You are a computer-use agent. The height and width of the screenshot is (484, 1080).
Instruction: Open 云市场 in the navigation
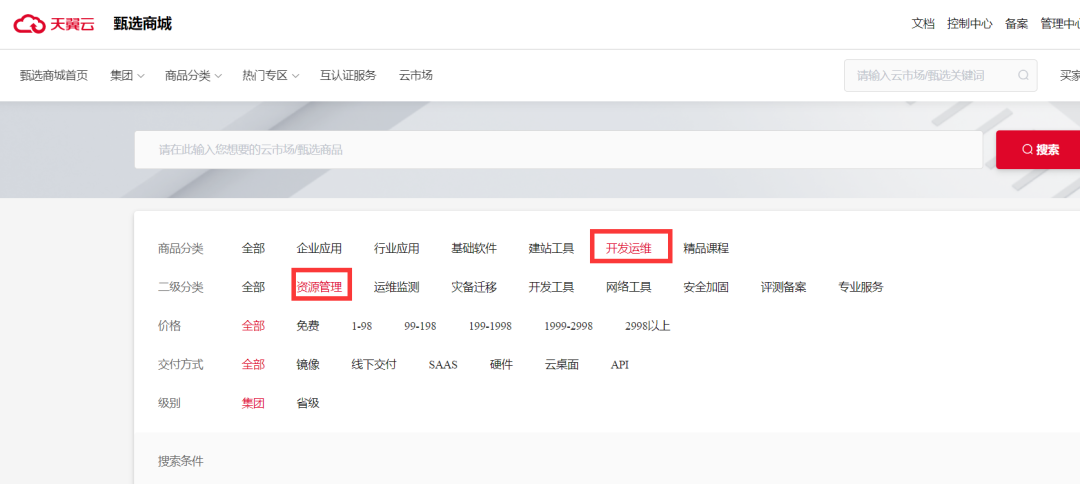point(415,76)
